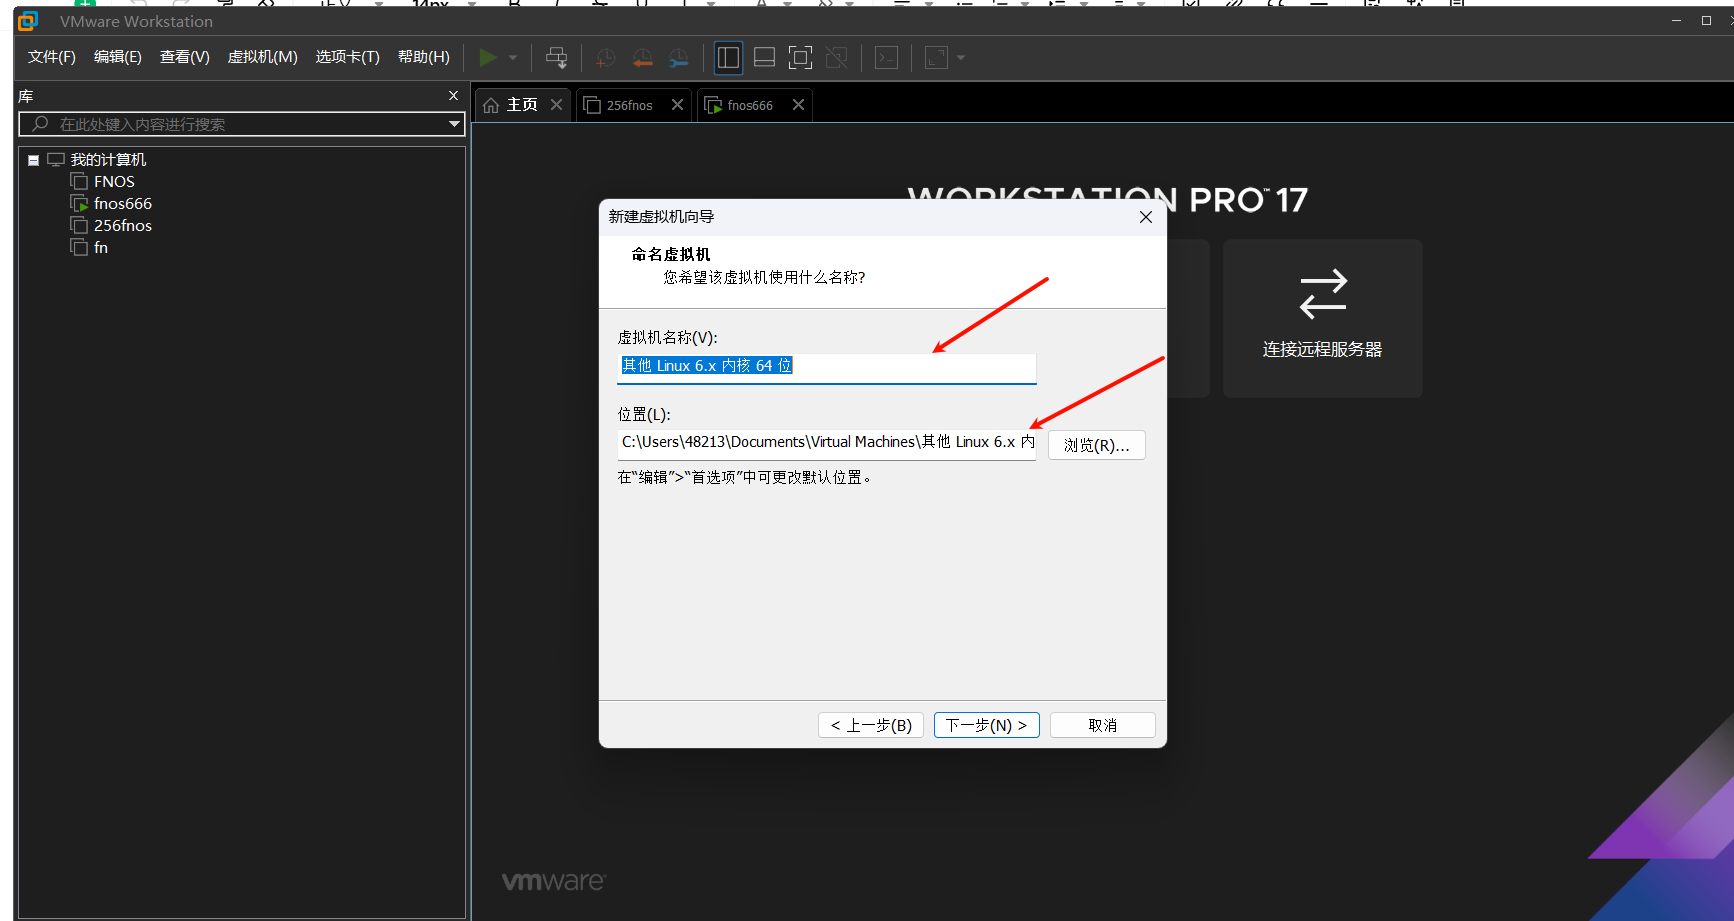Switch to the 256fnos tab

coord(629,105)
